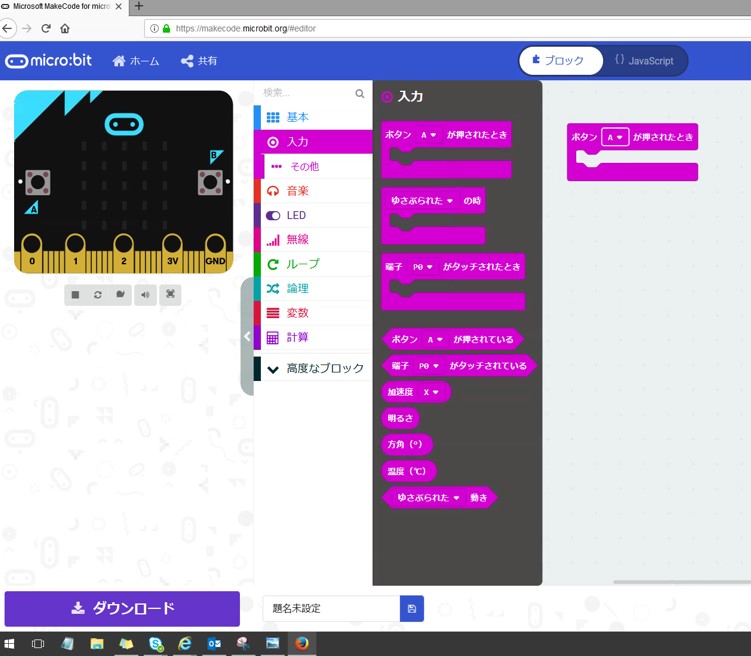Mute the simulator sound
Image resolution: width=751 pixels, height=657 pixels.
point(145,295)
